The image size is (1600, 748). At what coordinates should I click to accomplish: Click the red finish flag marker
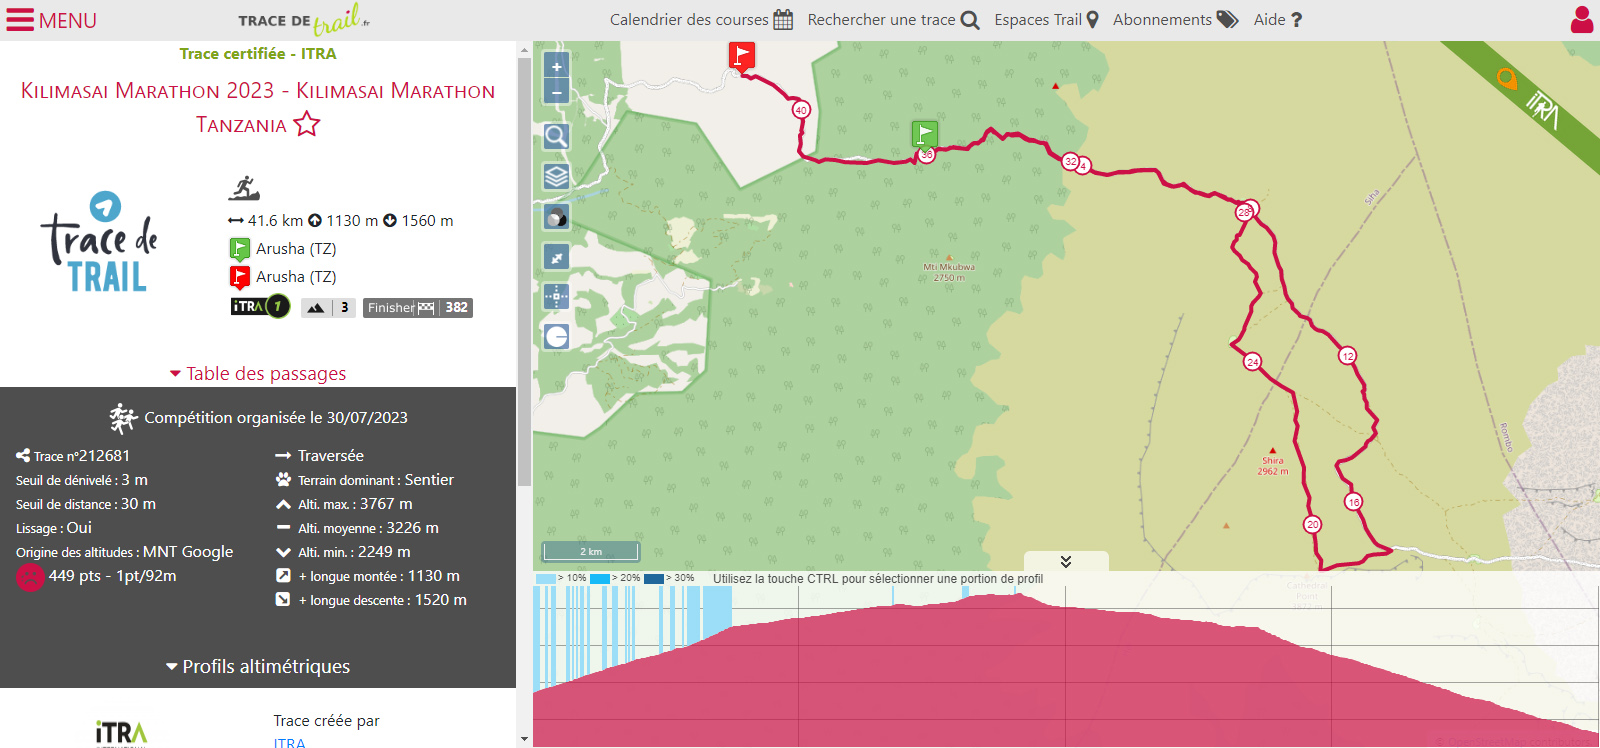[x=741, y=55]
